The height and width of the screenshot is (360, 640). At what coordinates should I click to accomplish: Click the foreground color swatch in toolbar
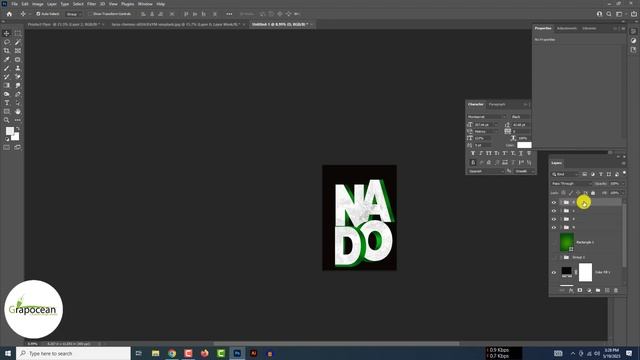(10, 131)
